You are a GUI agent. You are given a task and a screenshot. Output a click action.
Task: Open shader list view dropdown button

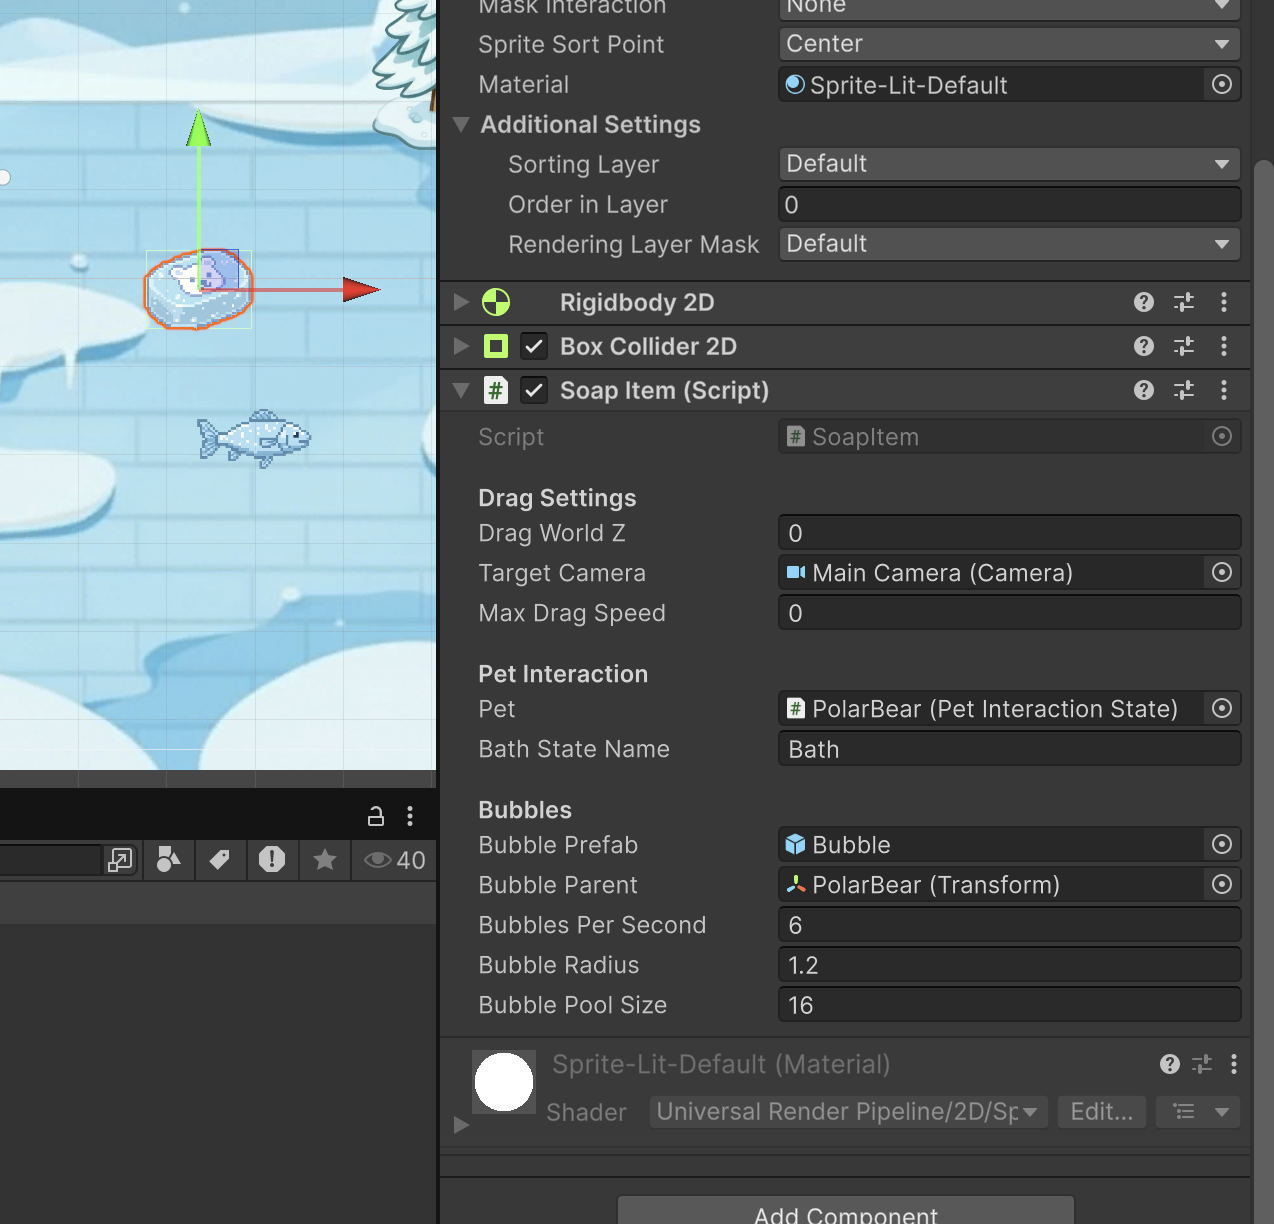point(1198,1112)
